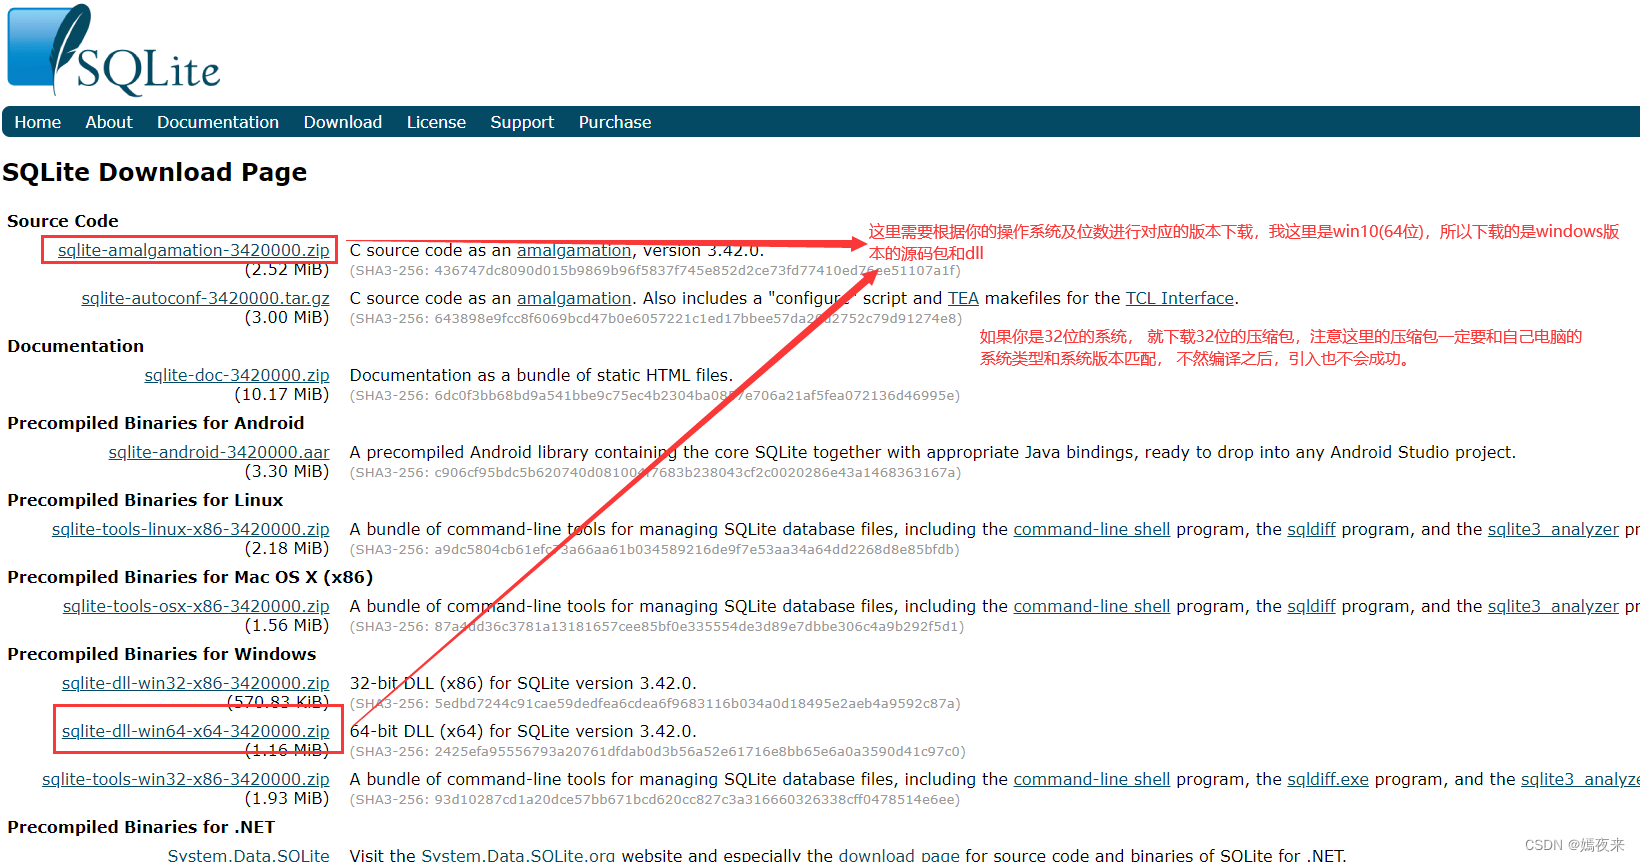Download sqlite-dll-win32-x86-3420000.zip
1640x862 pixels.
tap(196, 683)
